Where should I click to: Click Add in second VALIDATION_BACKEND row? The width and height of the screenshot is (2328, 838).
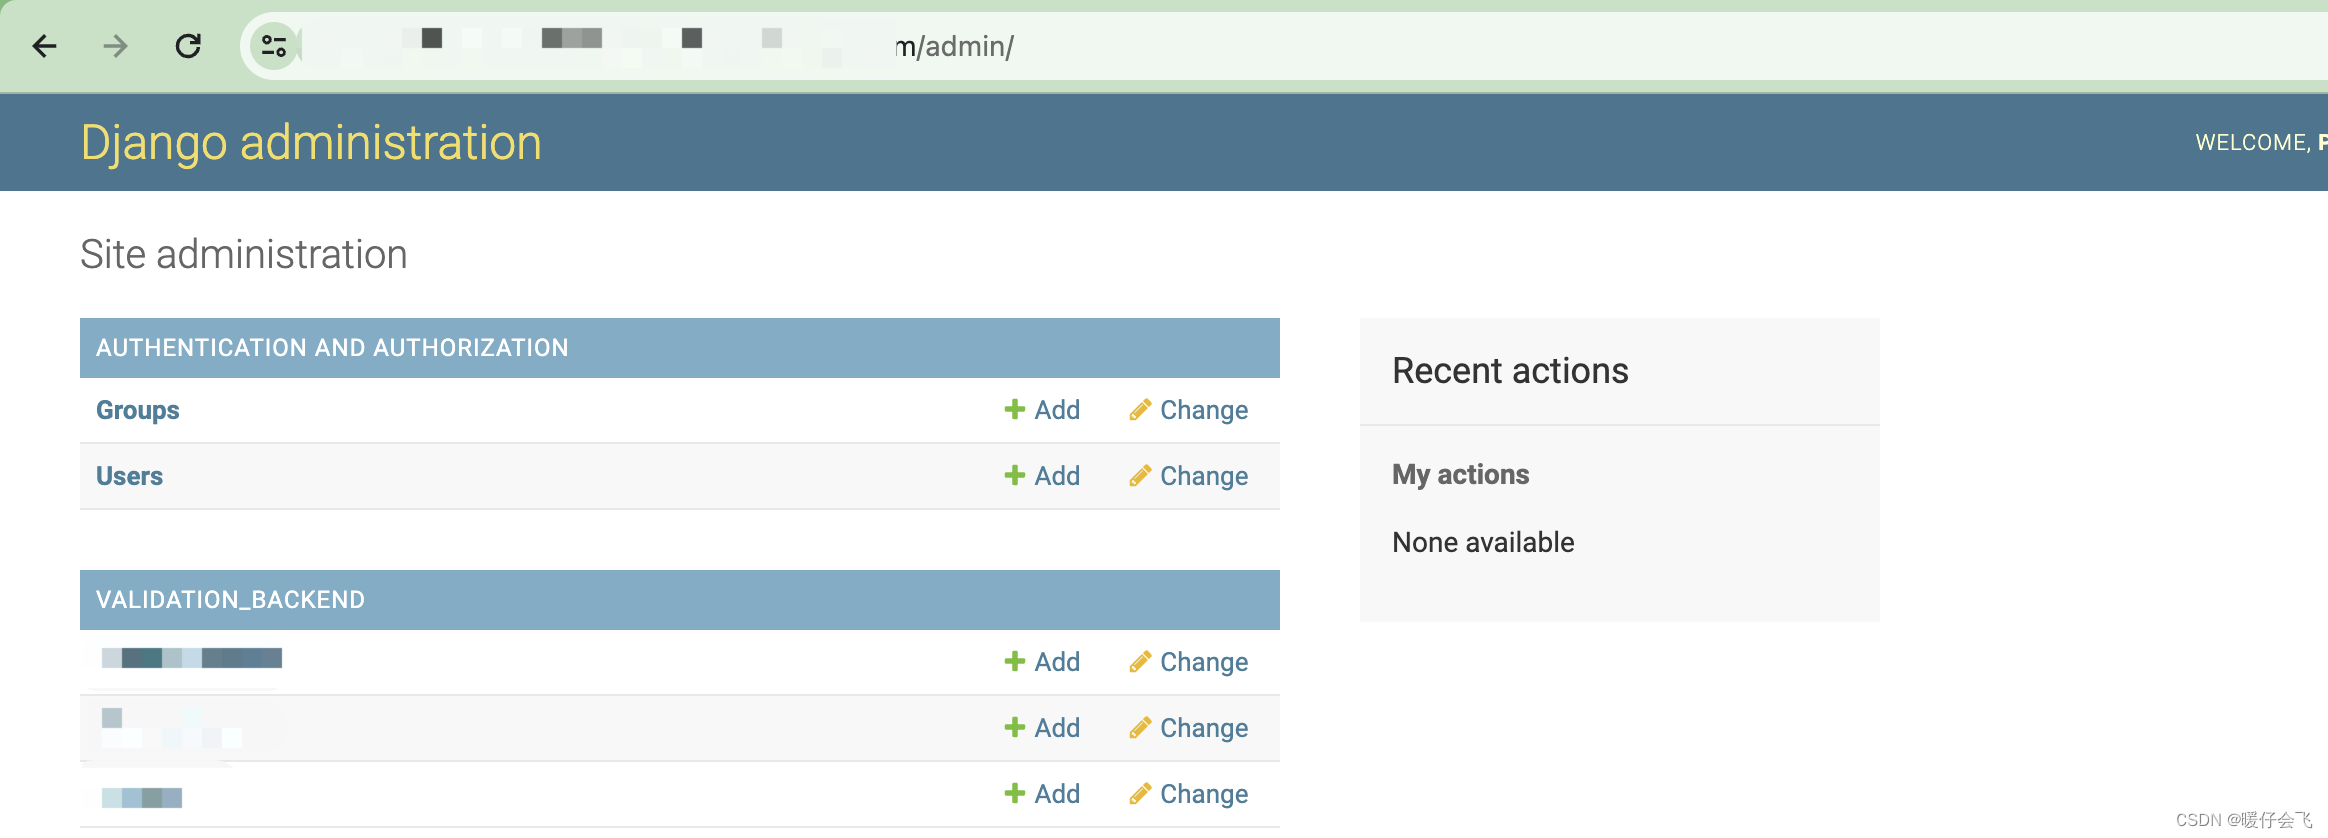1057,728
